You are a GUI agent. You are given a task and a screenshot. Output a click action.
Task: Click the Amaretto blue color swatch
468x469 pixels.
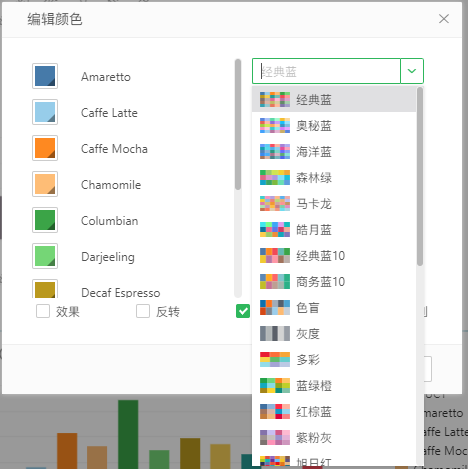click(45, 76)
